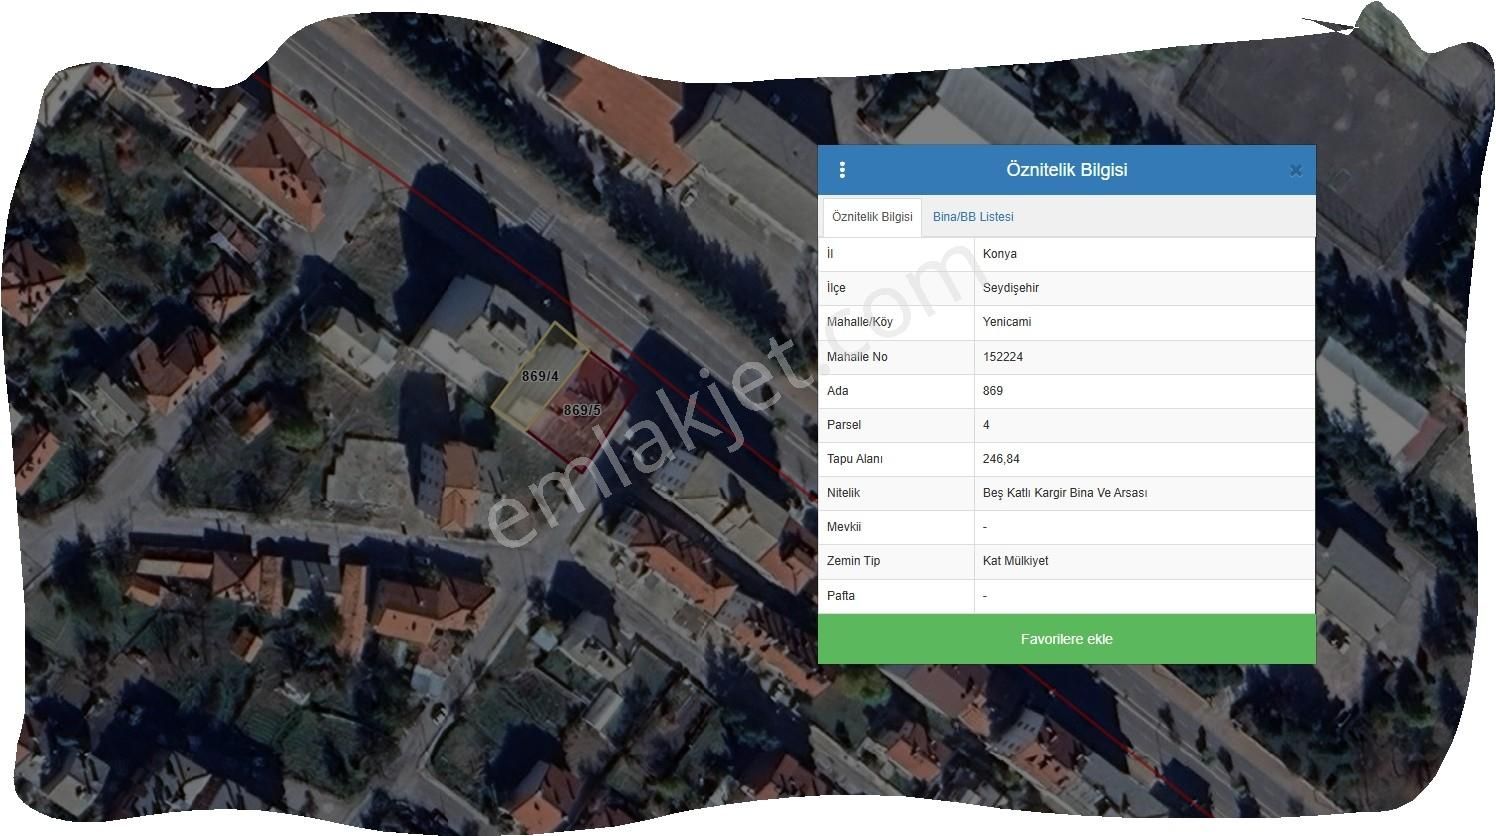Image resolution: width=1496 pixels, height=836 pixels.
Task: Click the Seydişehir district value
Action: tap(1010, 288)
